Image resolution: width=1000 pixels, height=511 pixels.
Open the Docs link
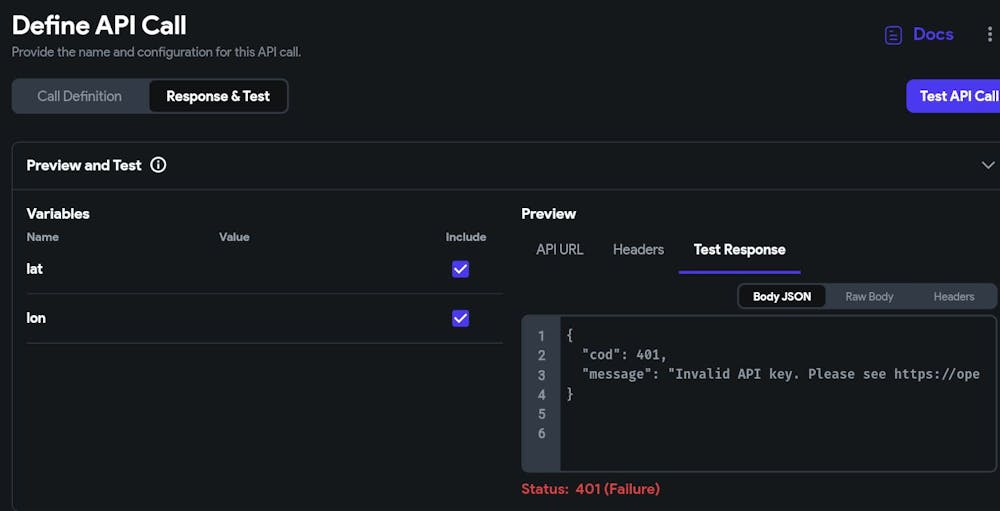[933, 35]
